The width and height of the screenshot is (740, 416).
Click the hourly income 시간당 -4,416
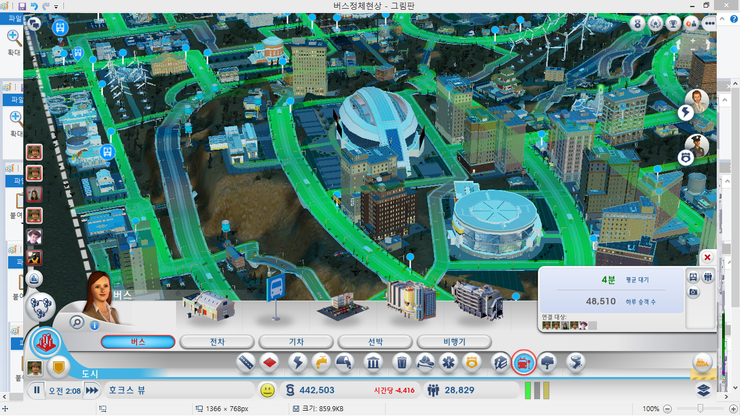click(x=394, y=391)
